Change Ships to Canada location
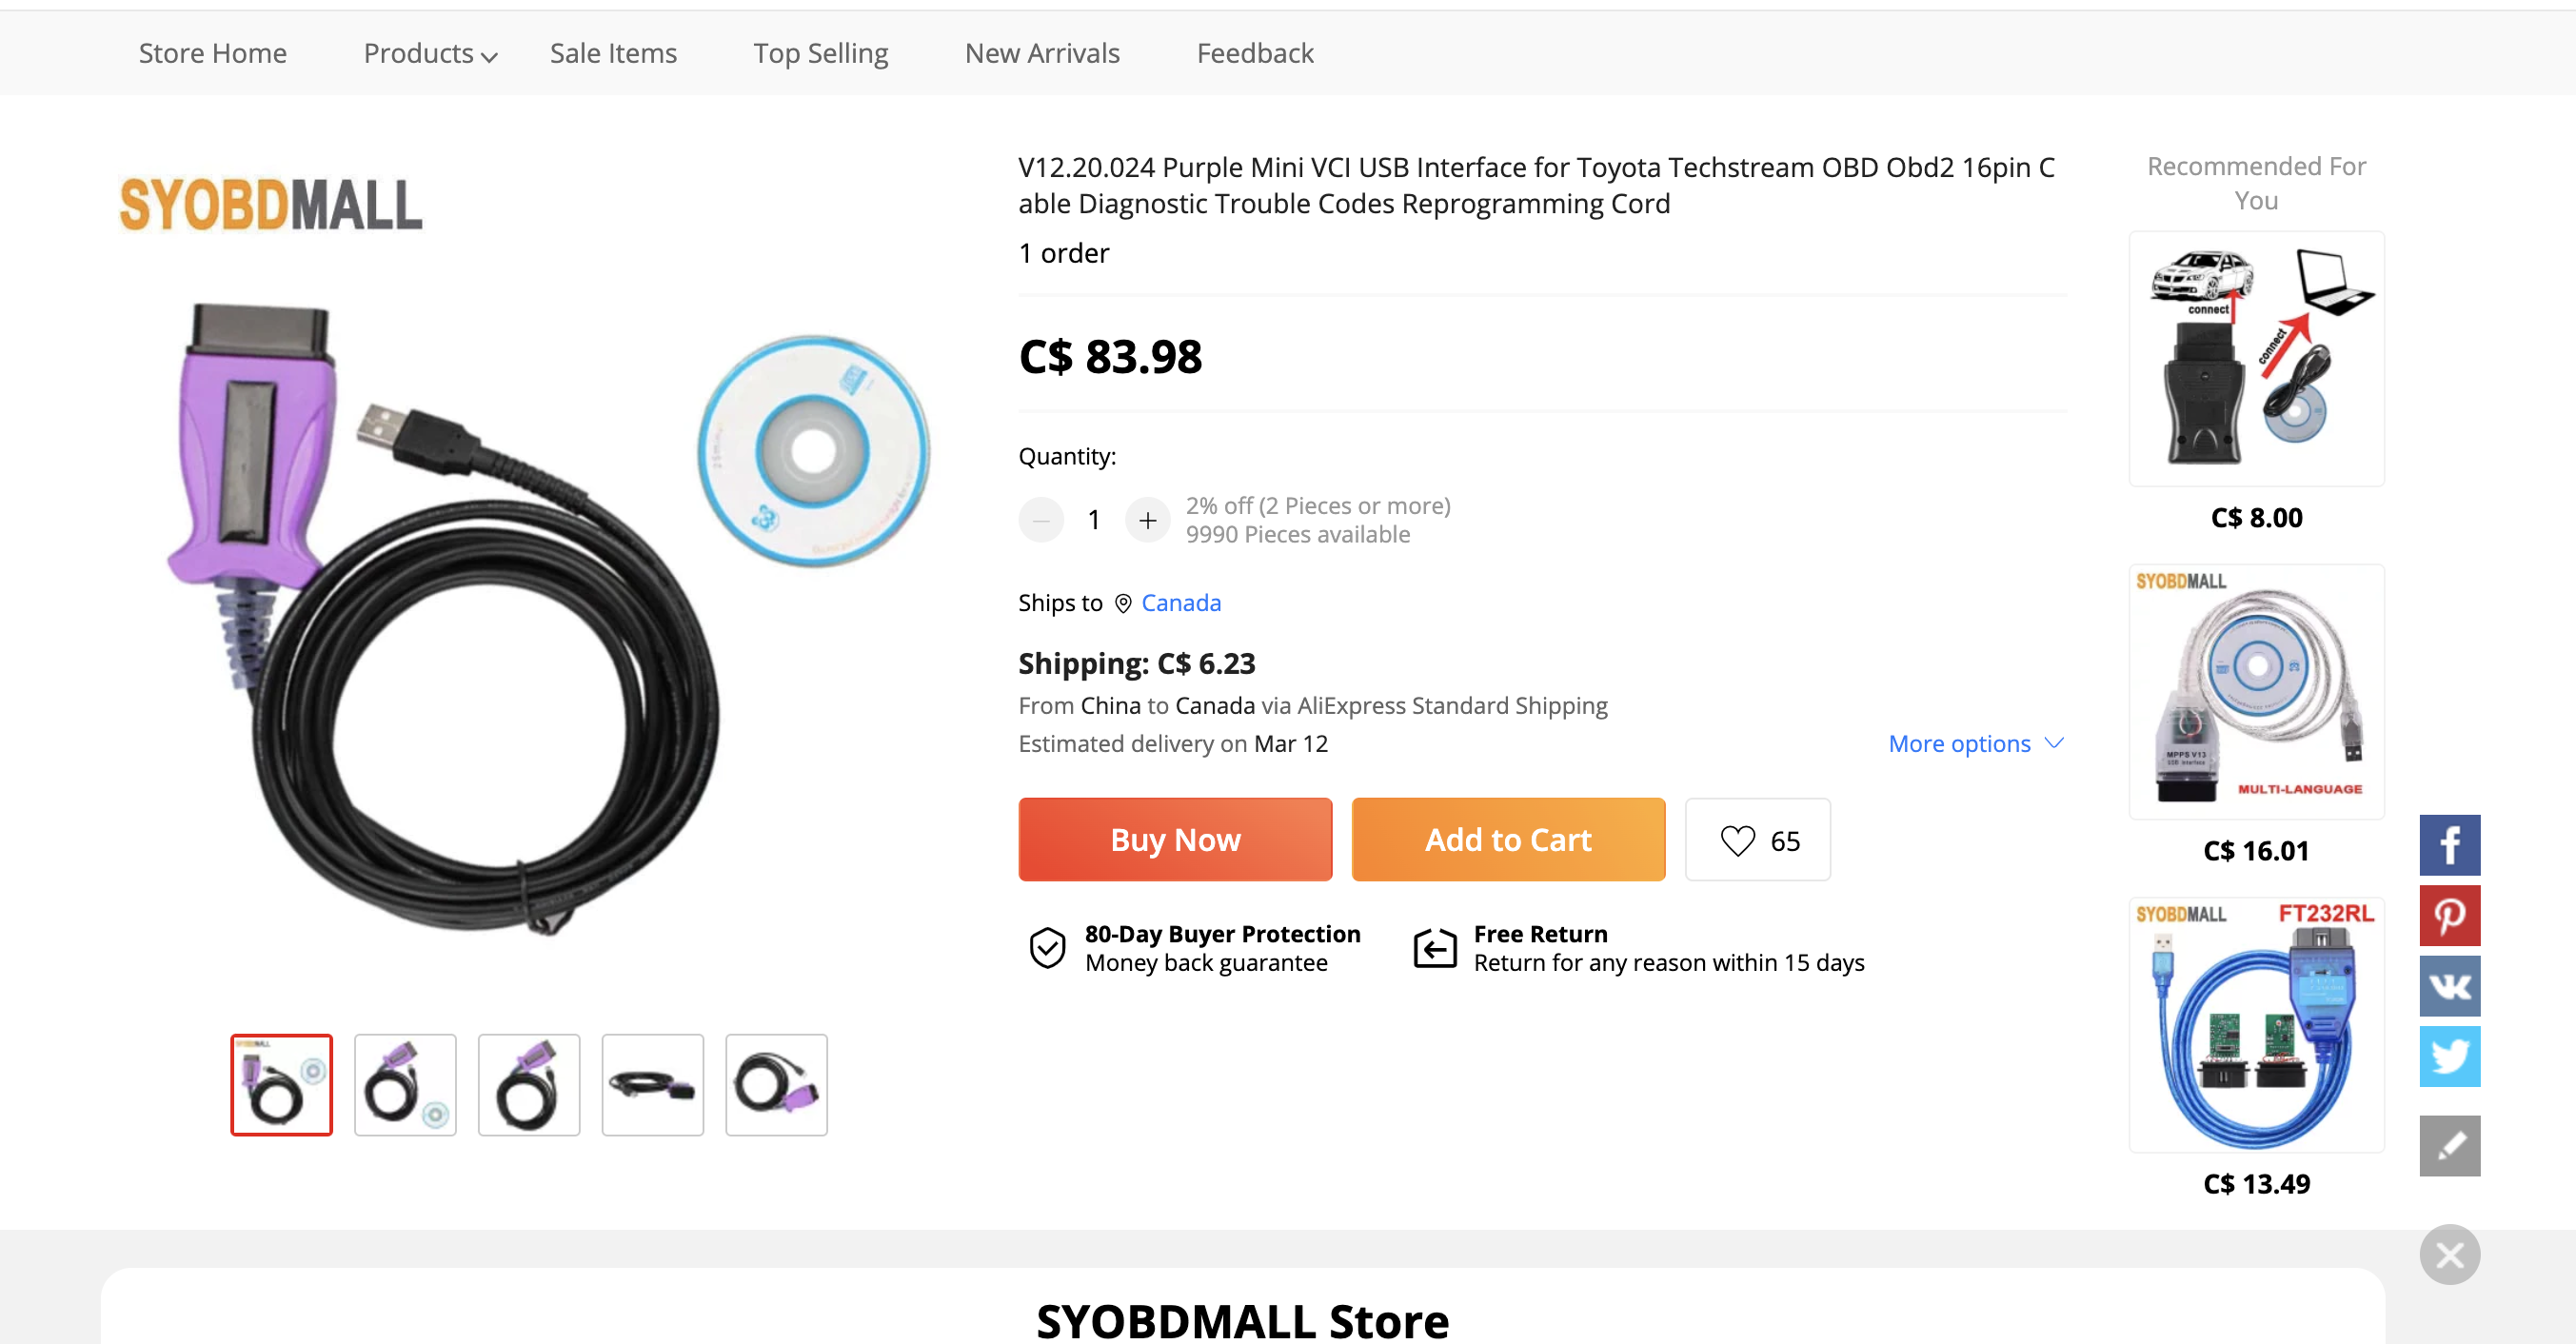Viewport: 2576px width, 1344px height. [x=1180, y=603]
